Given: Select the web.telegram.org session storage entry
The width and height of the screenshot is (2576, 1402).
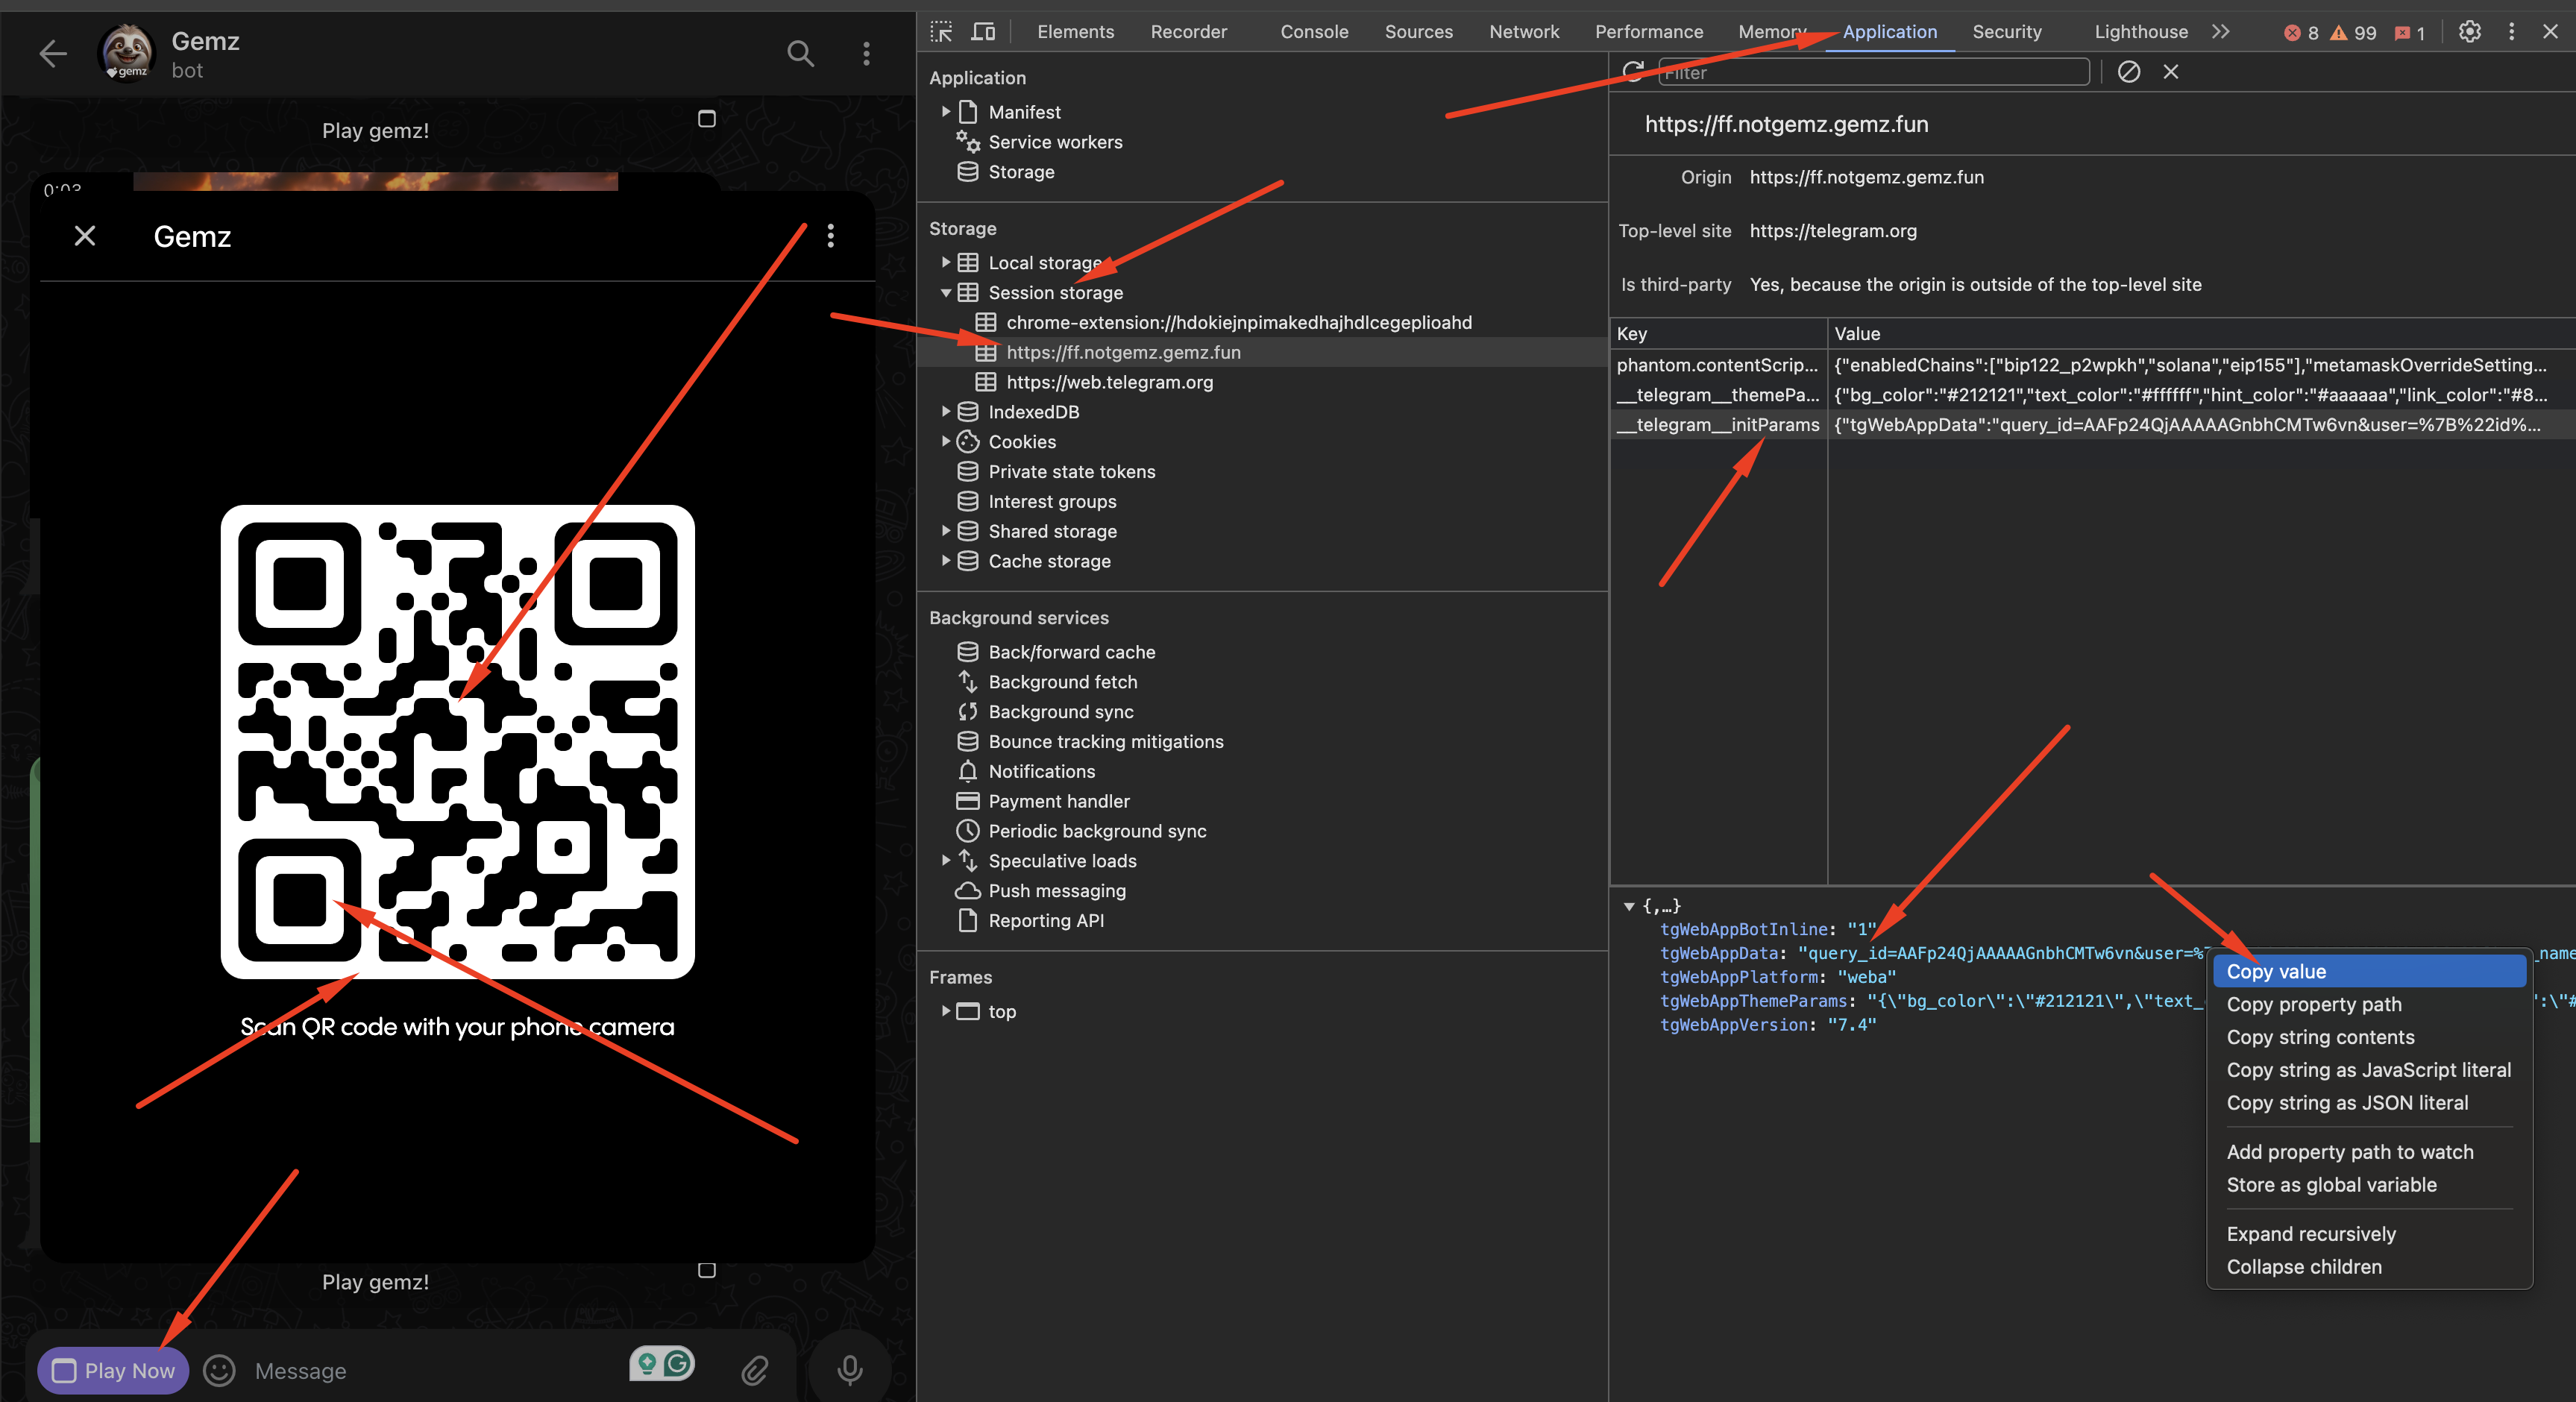Looking at the screenshot, I should tap(1109, 382).
